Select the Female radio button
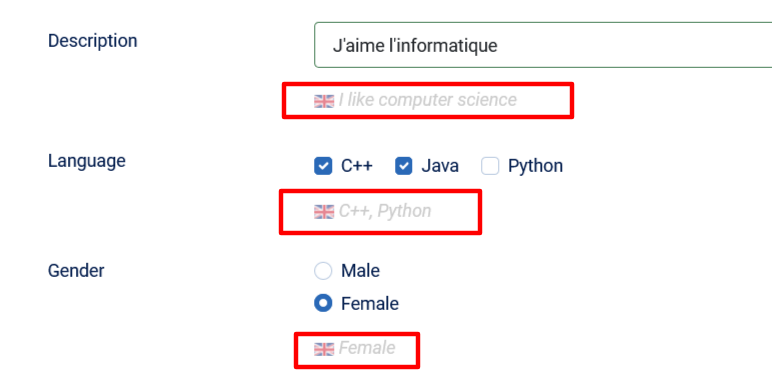Screen dimensions: 772x372 pyautogui.click(x=323, y=304)
